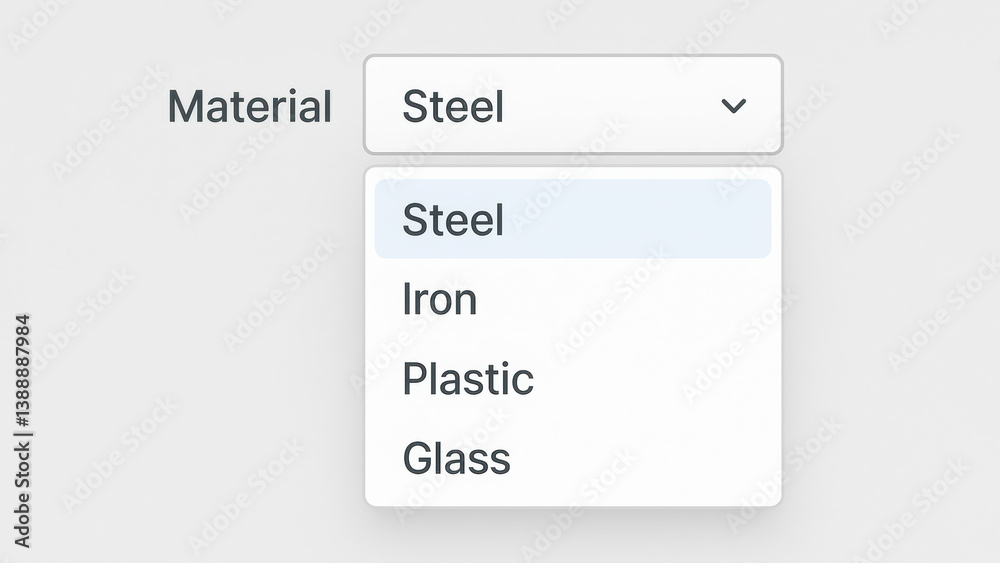Select the highlighted Steel option in list

point(573,219)
